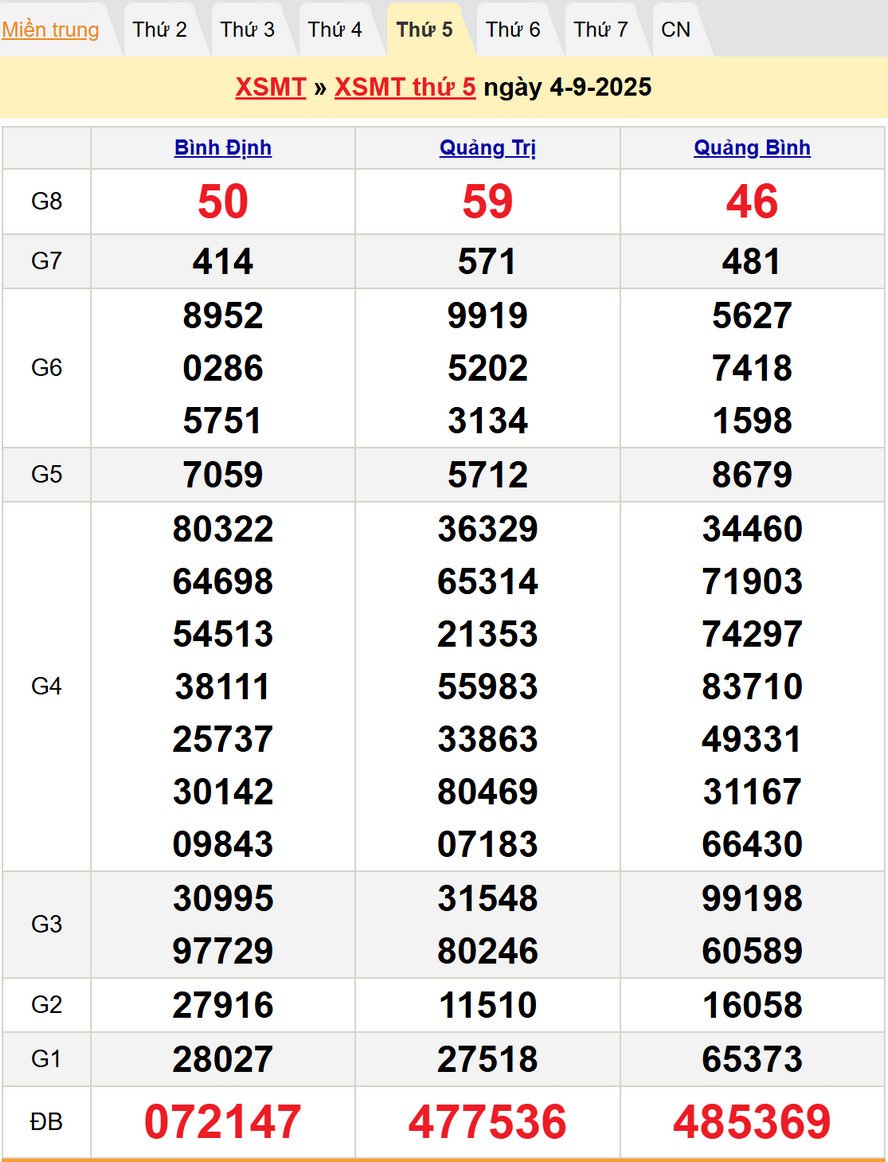The image size is (888, 1162).
Task: Switch to the Thứ 3 tab
Action: coord(247,30)
